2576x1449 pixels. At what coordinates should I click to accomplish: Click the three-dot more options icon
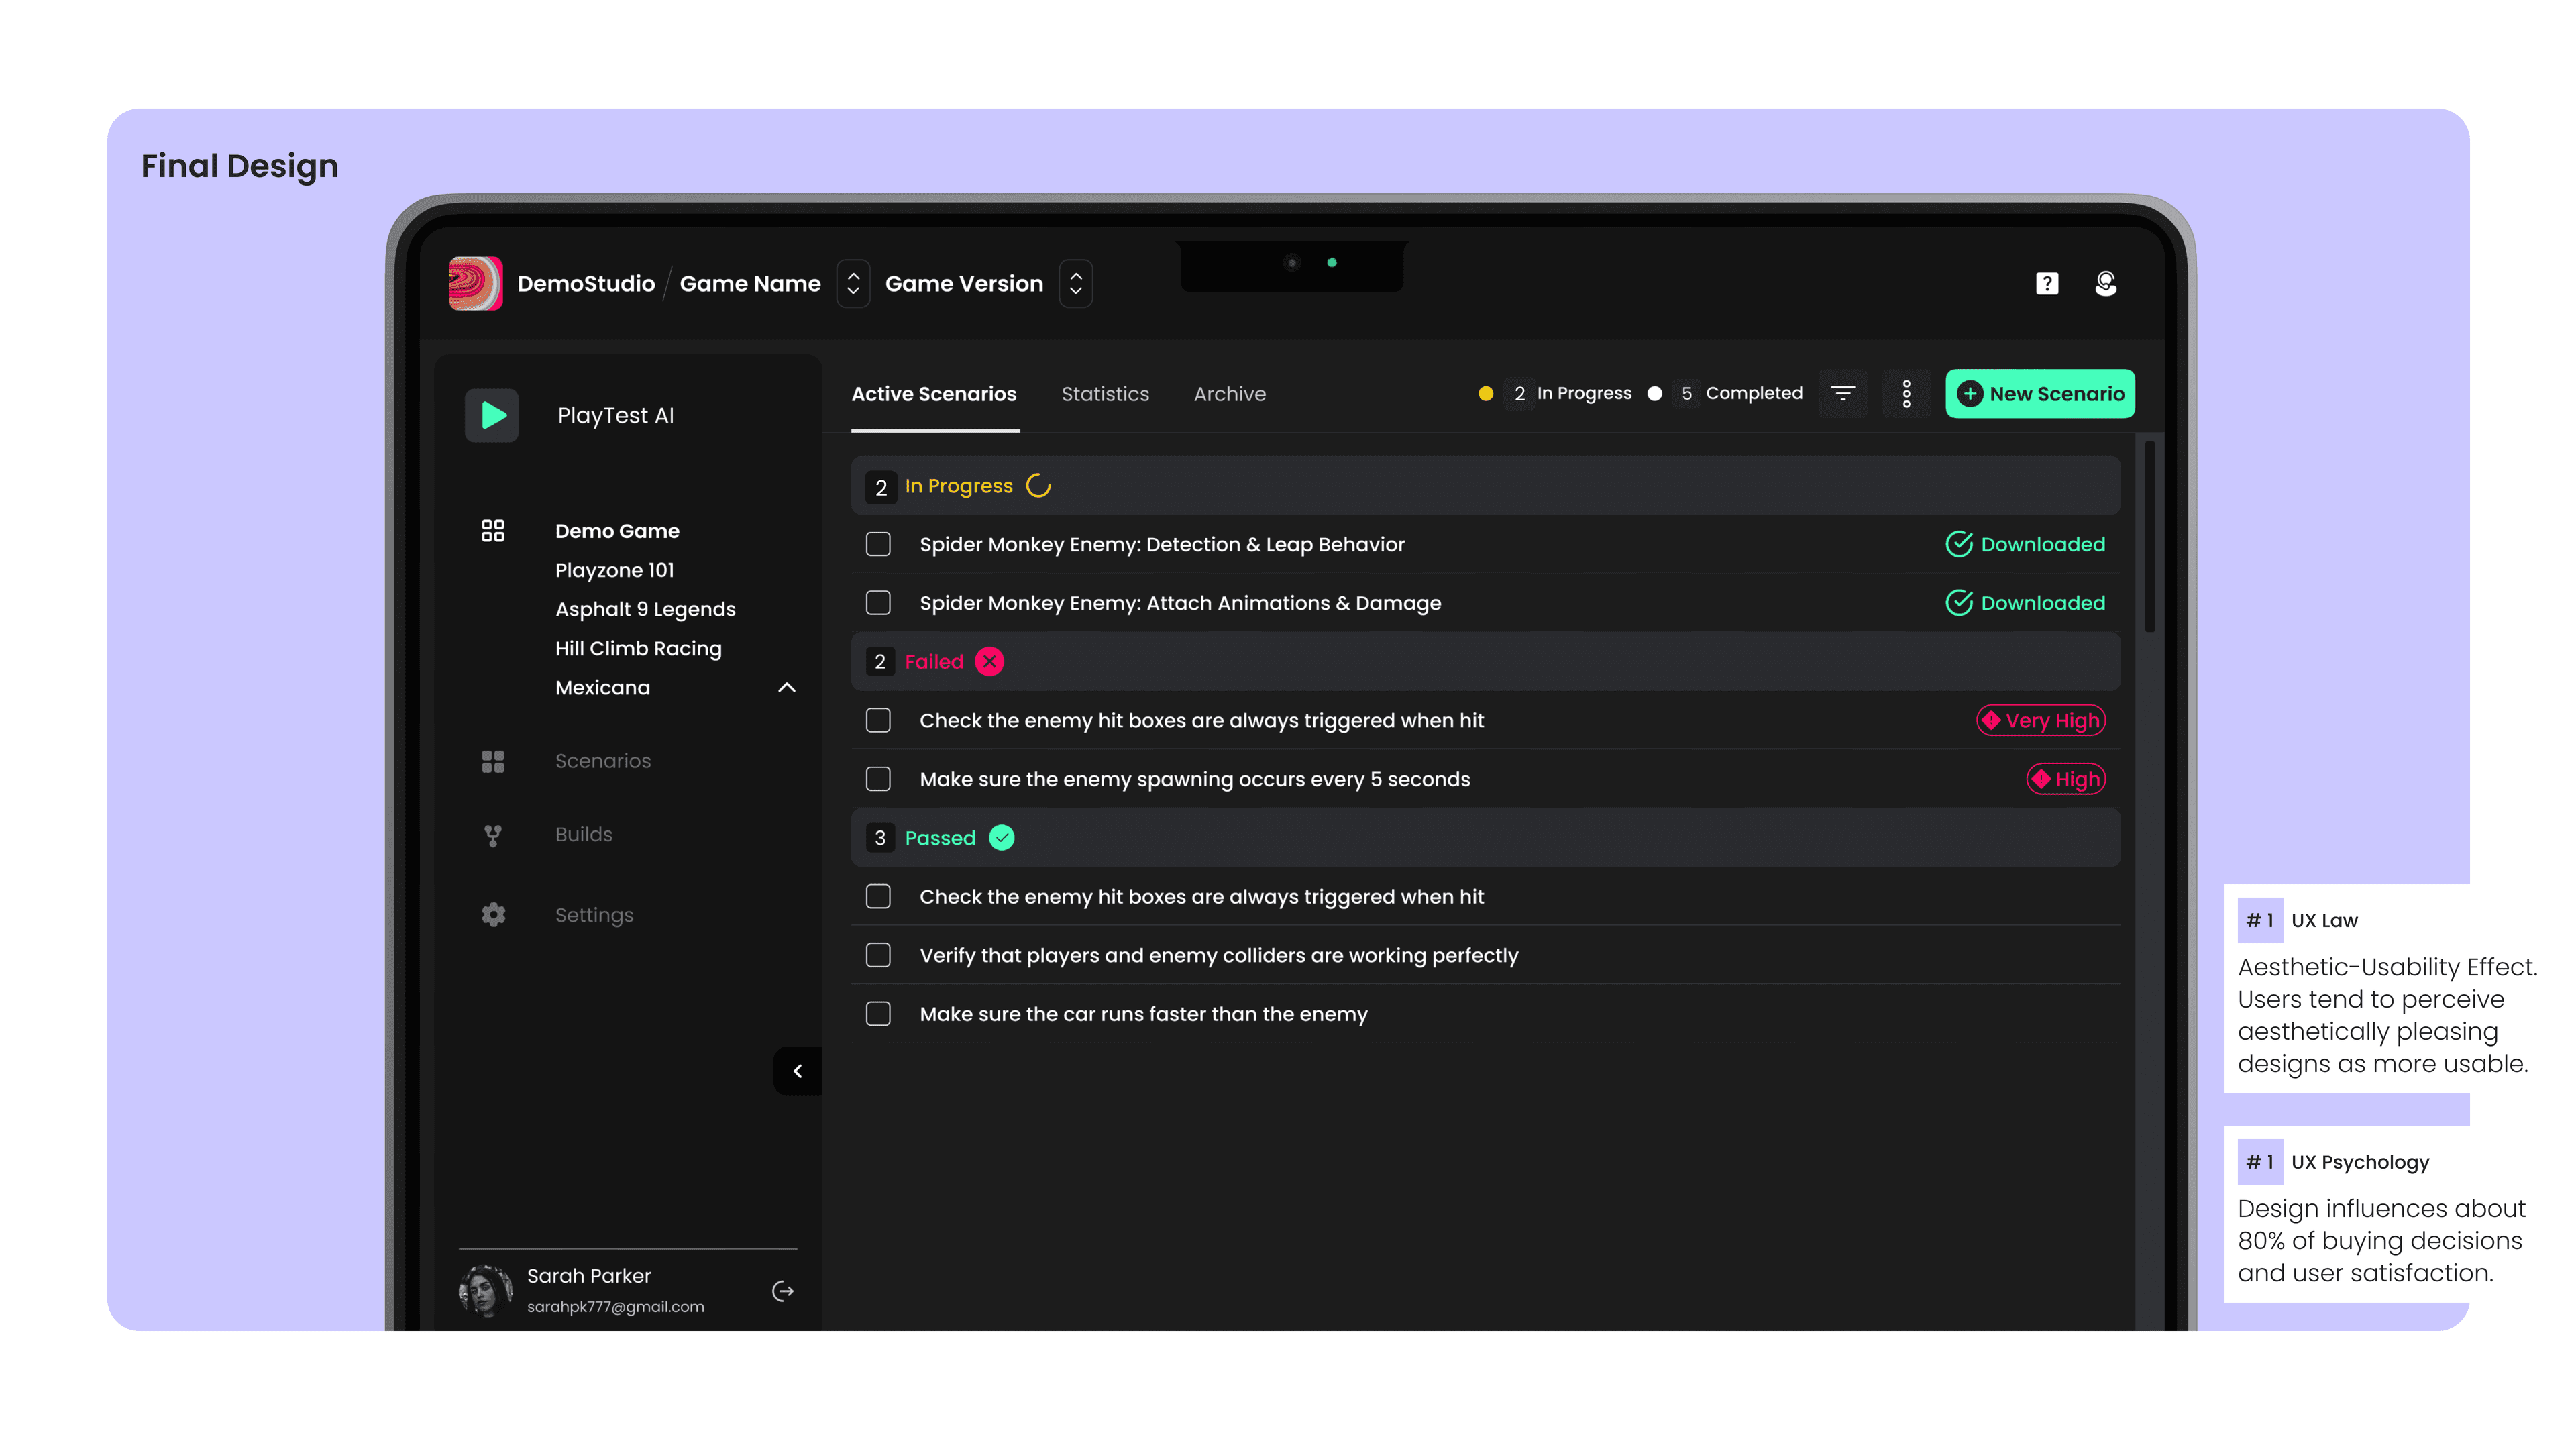tap(1907, 393)
